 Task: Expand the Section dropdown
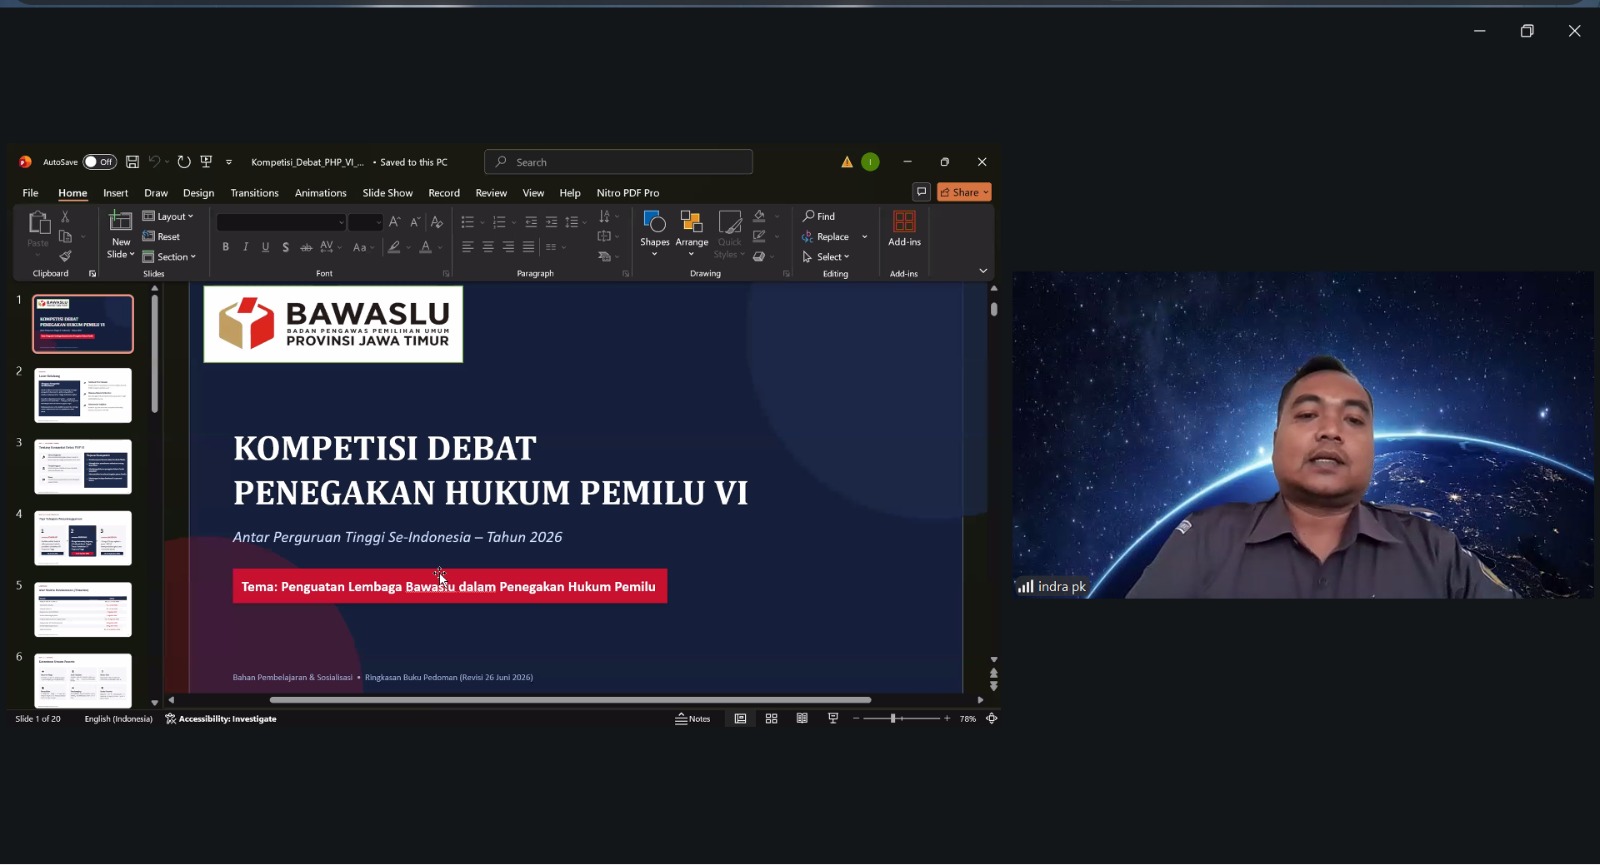coord(169,257)
